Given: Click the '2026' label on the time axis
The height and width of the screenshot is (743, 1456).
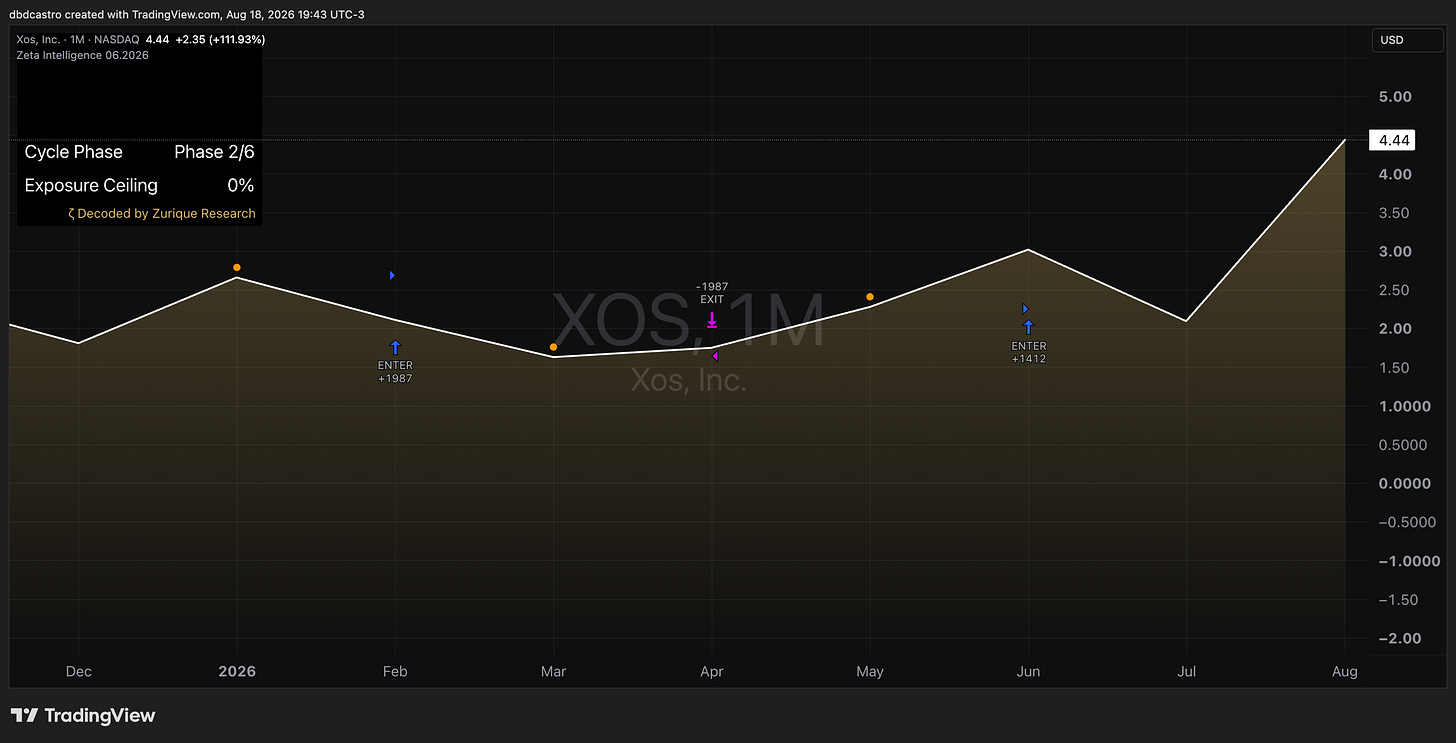Looking at the screenshot, I should coord(237,672).
